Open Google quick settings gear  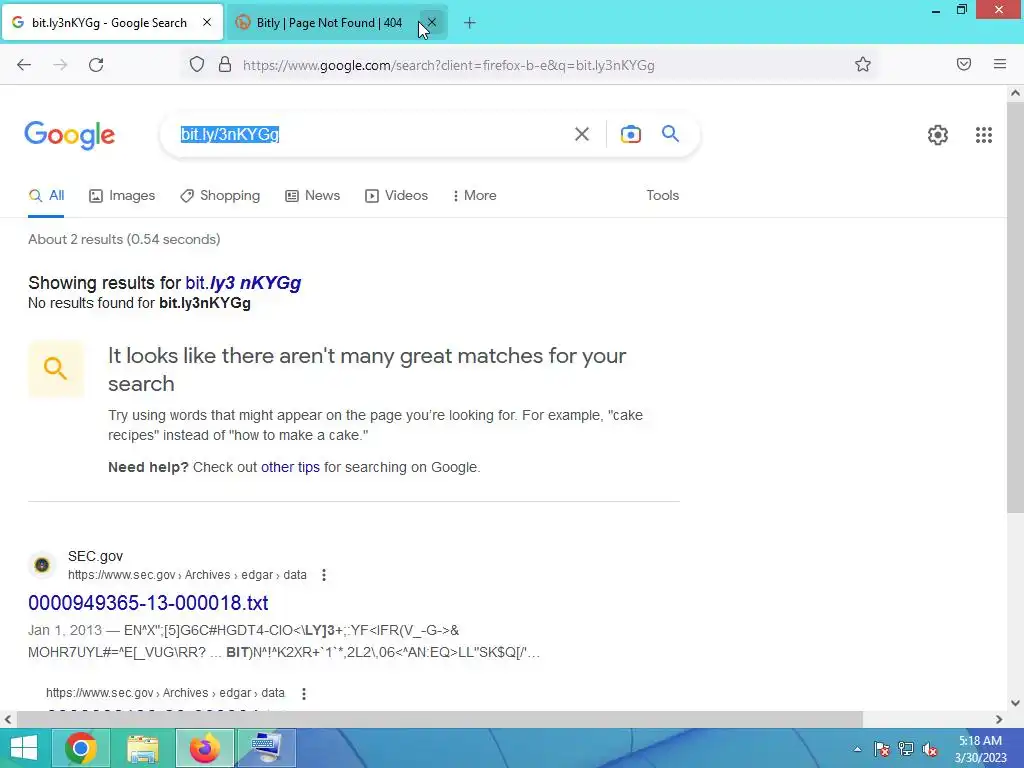[938, 135]
